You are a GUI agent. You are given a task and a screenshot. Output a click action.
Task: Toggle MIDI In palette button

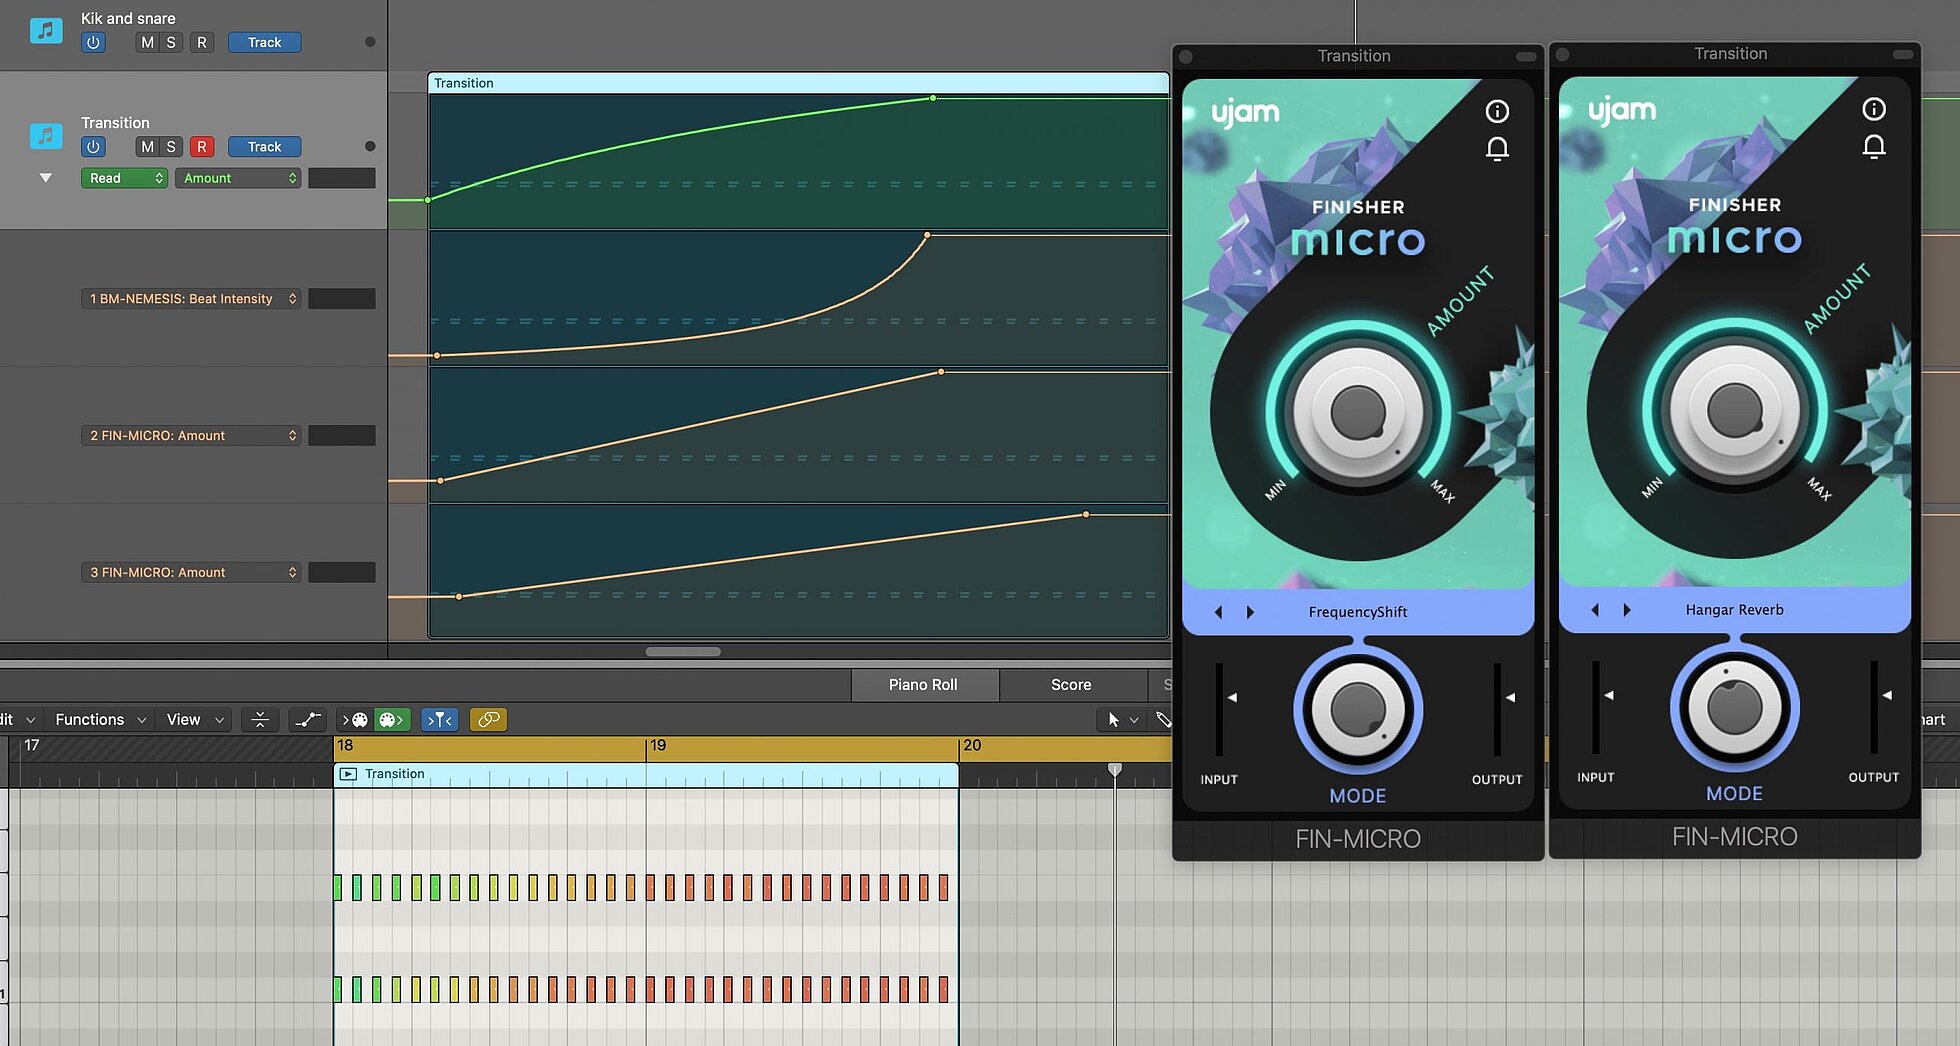pyautogui.click(x=356, y=719)
